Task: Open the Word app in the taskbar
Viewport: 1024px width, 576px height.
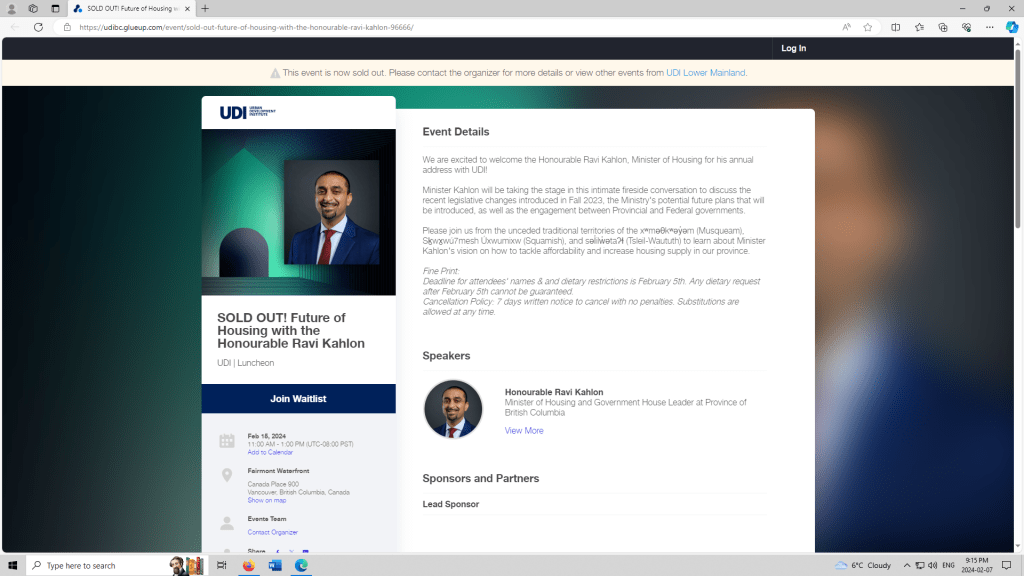Action: click(275, 565)
